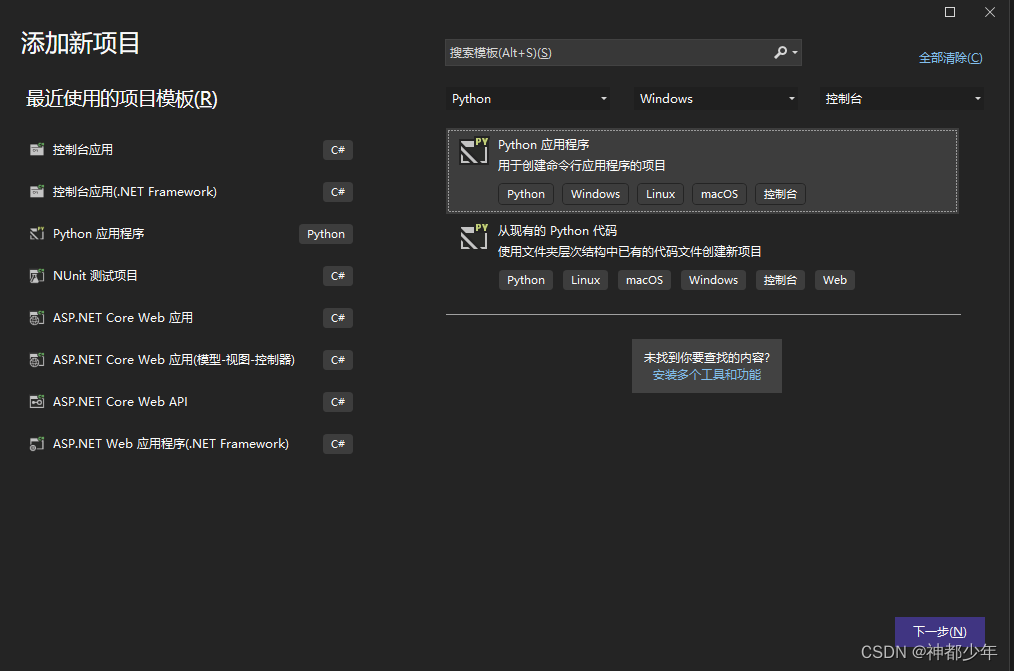Choose the recent template ASP.NET Core Web 应用
This screenshot has width=1014, height=671.
[189, 317]
